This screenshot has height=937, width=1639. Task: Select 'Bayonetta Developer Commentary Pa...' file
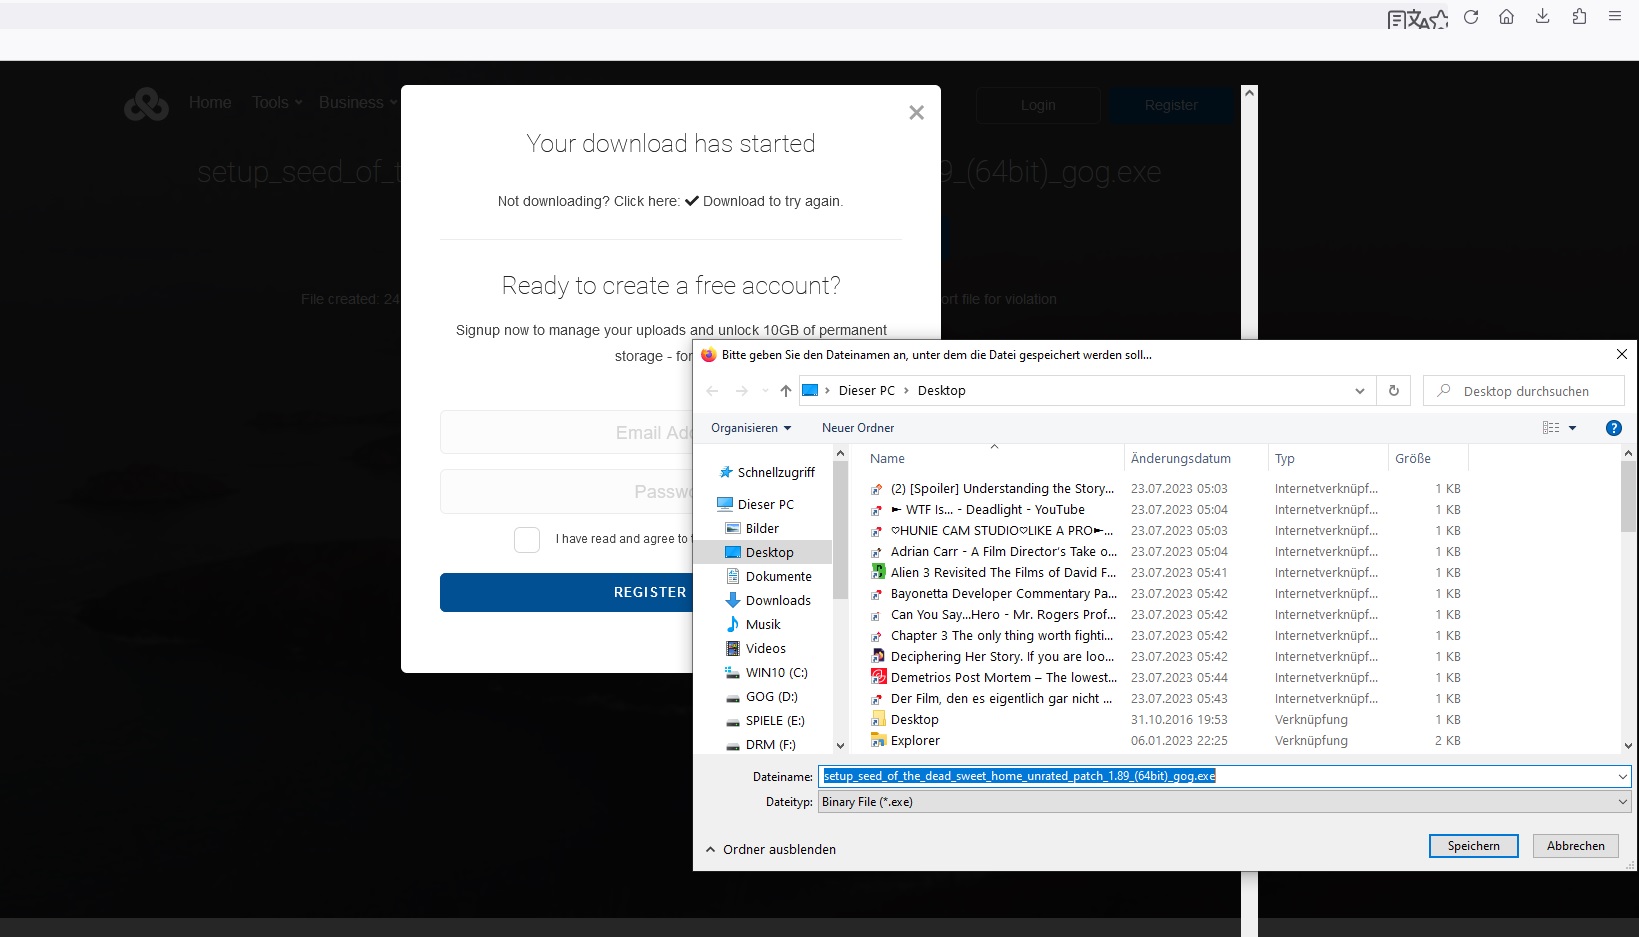coord(1003,594)
